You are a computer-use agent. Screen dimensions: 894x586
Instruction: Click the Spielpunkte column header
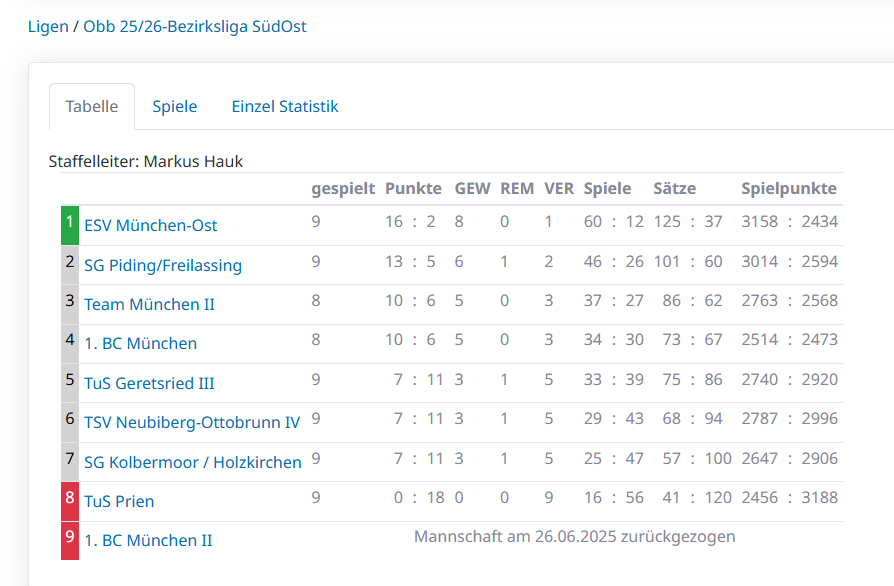(x=789, y=189)
